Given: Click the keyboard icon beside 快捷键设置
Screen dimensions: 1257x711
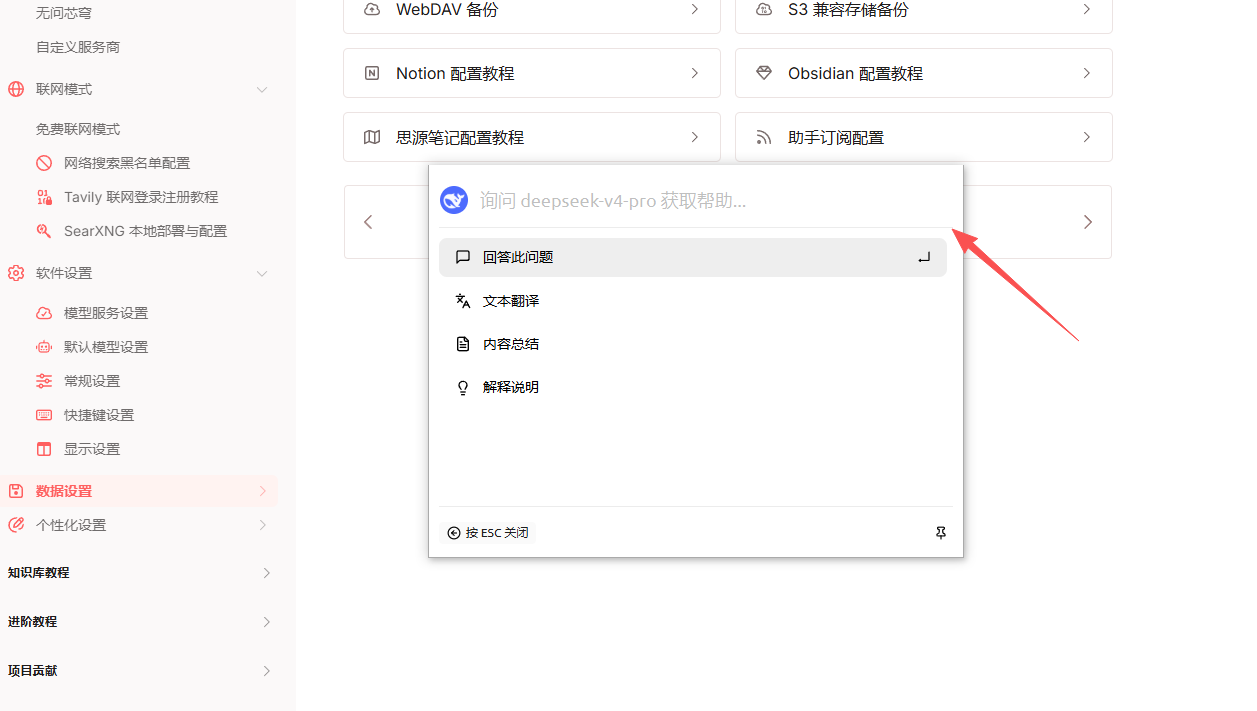Looking at the screenshot, I should (44, 415).
